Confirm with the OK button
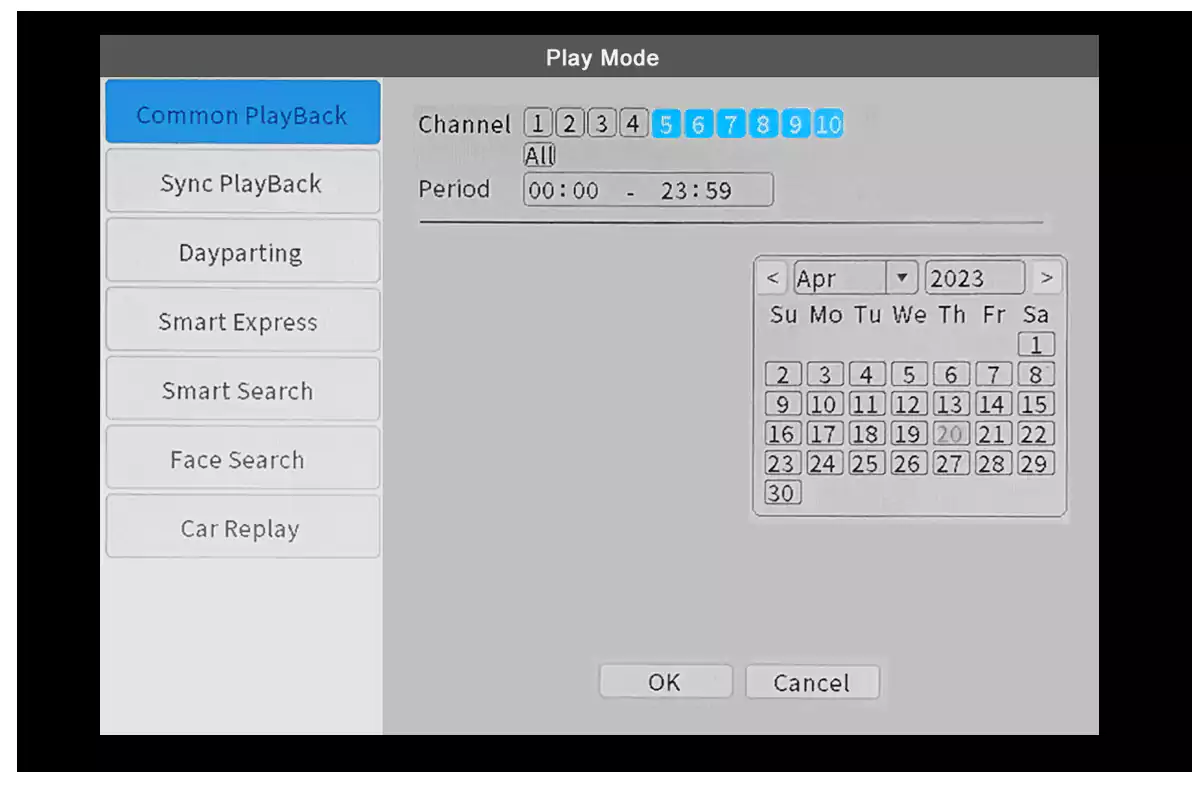Screen dimensions: 1200x787 [x=666, y=682]
